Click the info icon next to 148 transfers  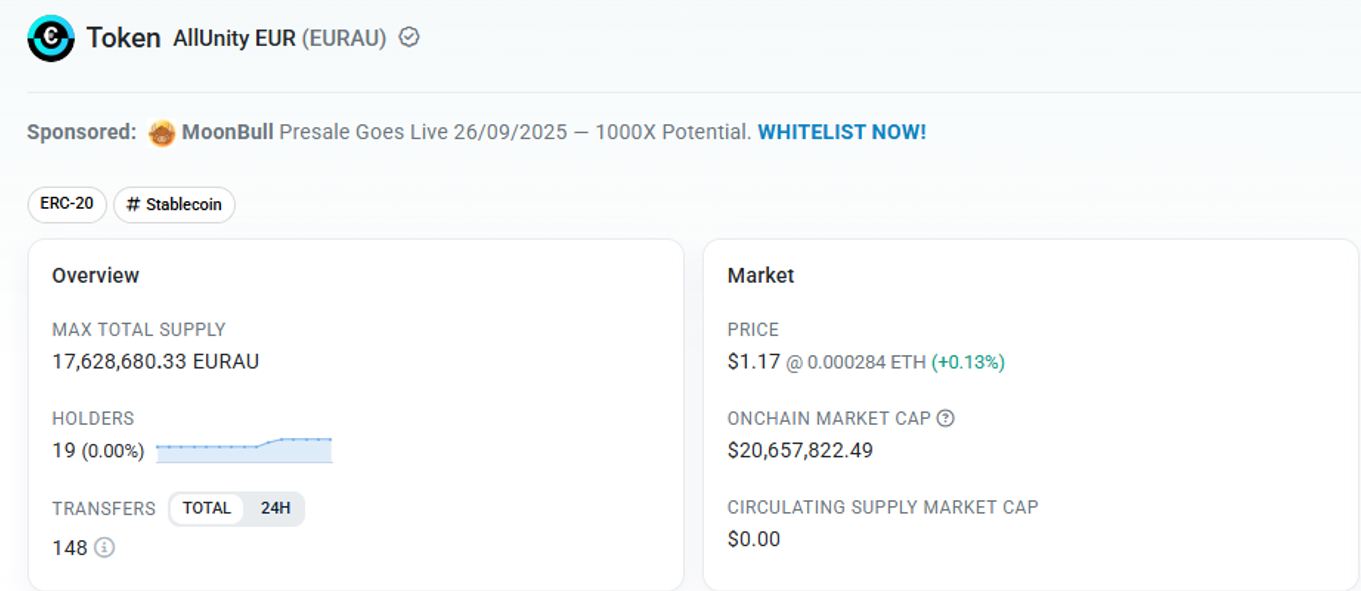coord(104,548)
